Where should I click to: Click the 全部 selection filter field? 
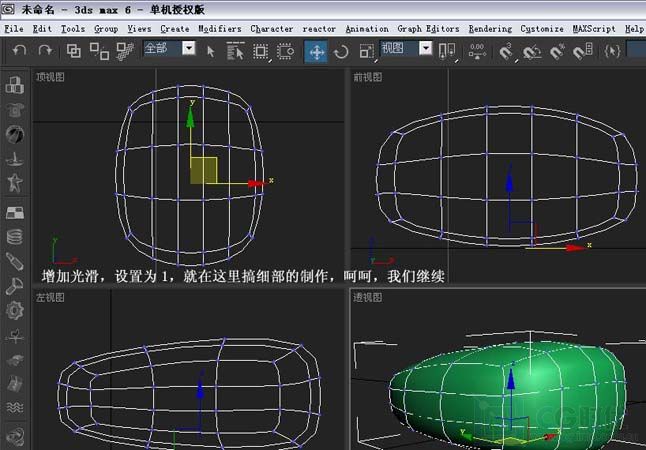point(163,48)
